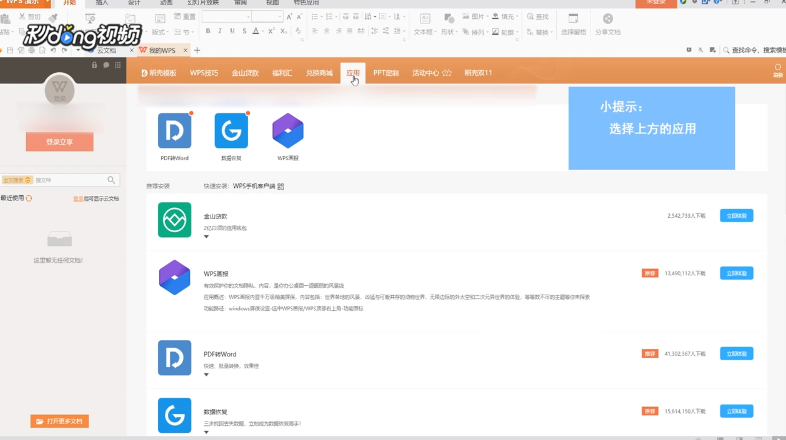Open the grid icon in the sidebar header
The height and width of the screenshot is (440, 786).
point(118,65)
